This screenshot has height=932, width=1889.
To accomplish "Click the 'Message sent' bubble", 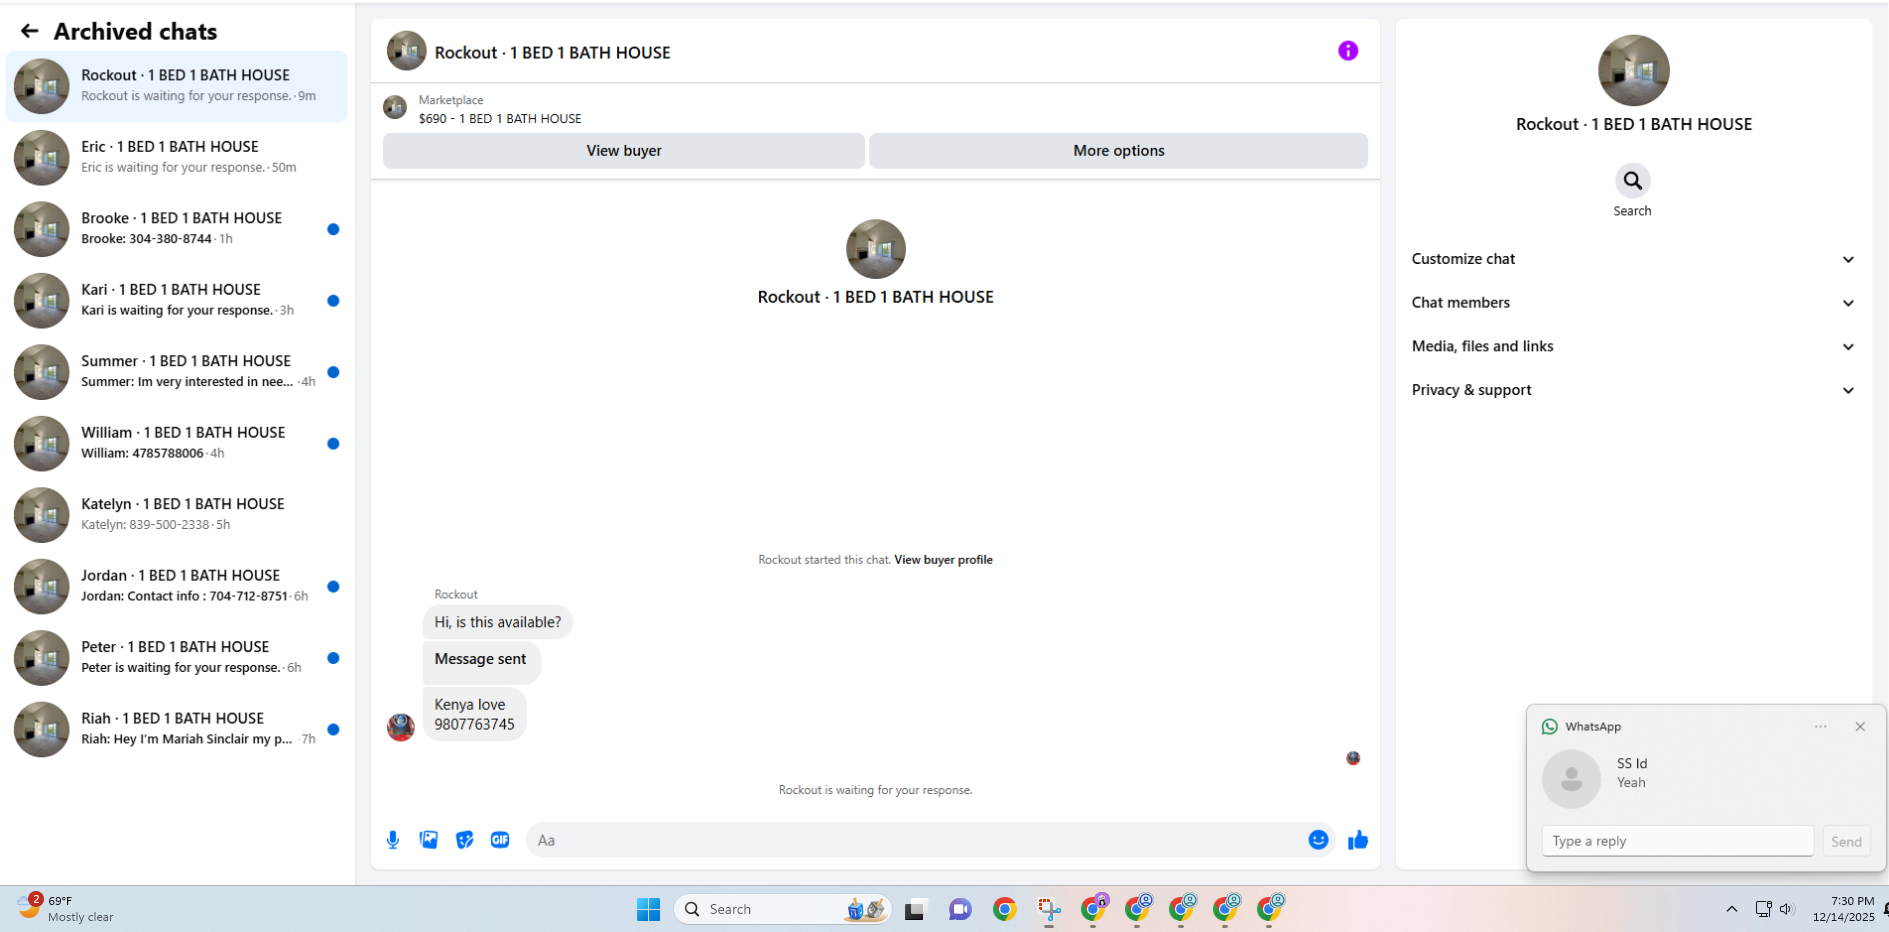I will [481, 661].
